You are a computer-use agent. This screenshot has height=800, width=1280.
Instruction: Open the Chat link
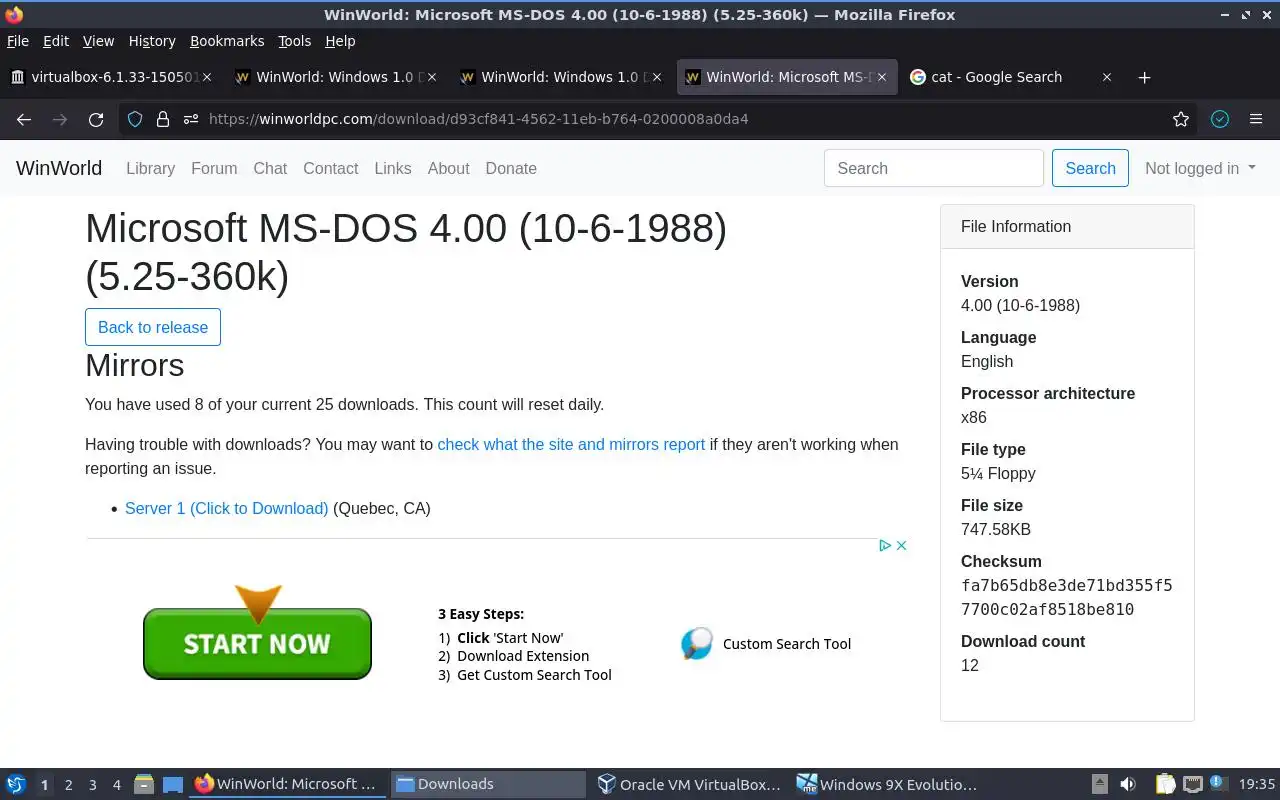tap(270, 168)
